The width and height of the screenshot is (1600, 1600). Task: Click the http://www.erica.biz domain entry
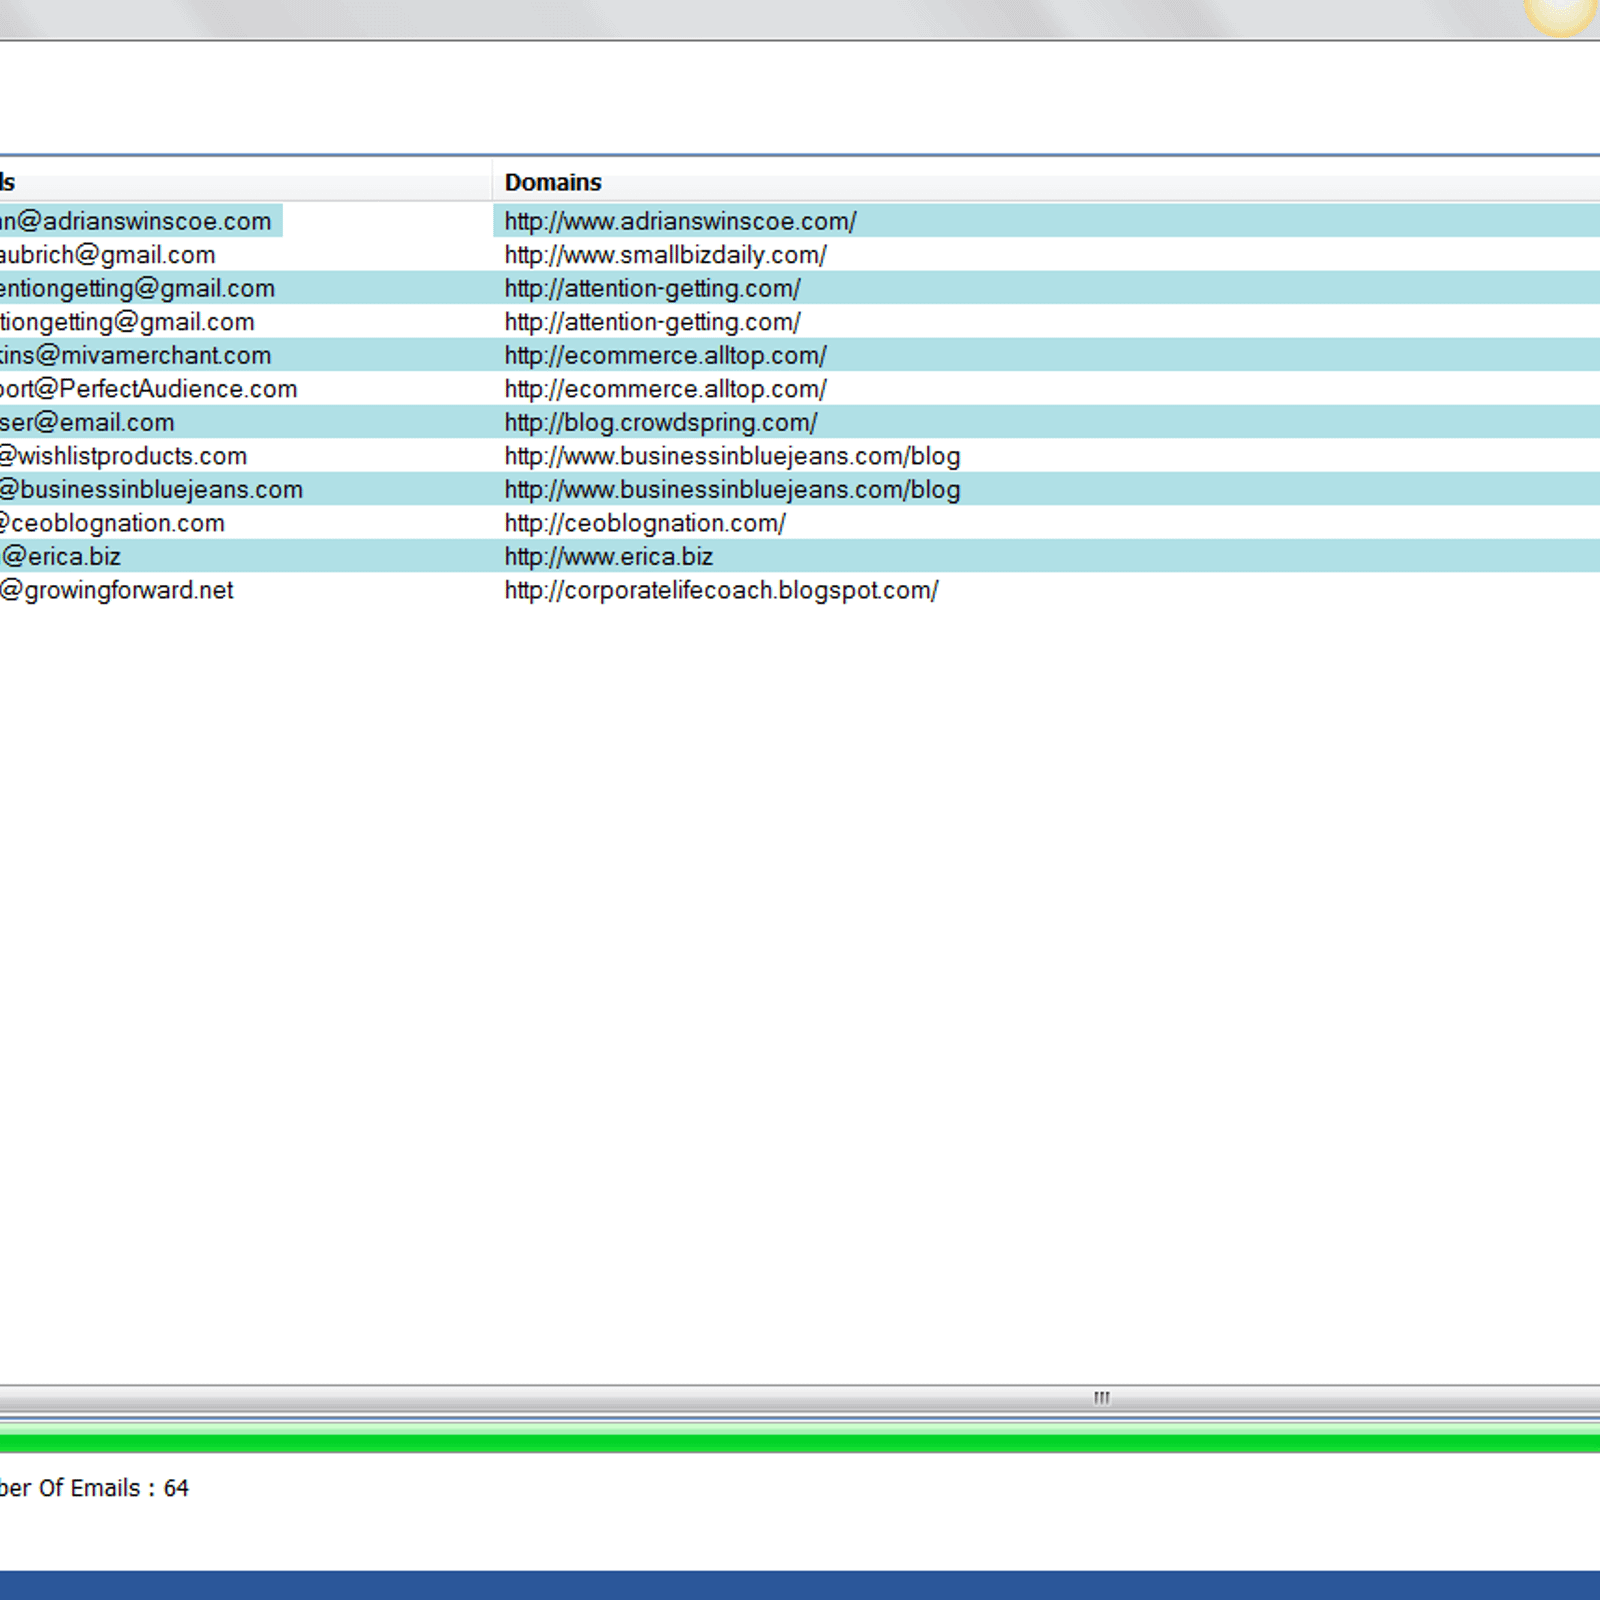(608, 556)
